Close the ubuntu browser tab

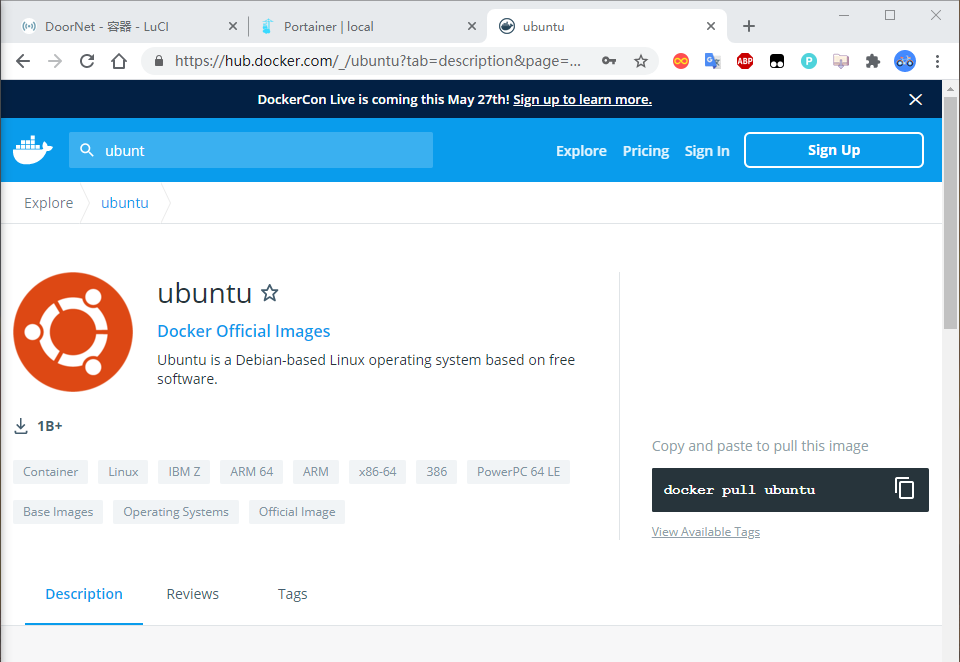[710, 26]
